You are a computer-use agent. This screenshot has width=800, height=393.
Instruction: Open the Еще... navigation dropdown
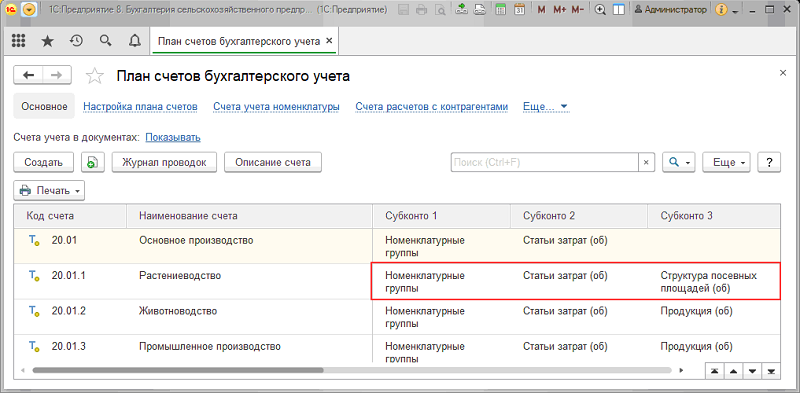point(545,107)
